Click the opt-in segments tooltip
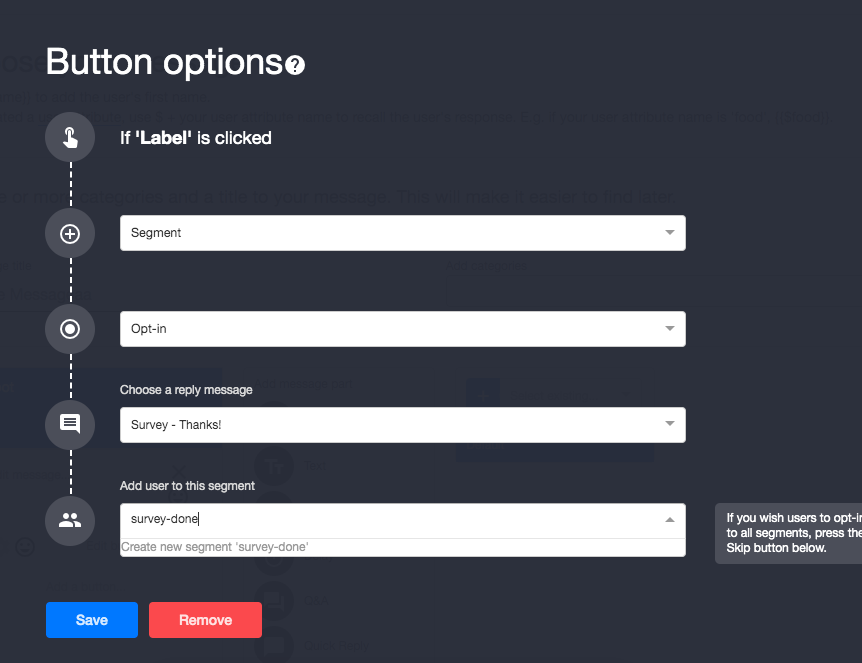862x663 pixels. [789, 533]
